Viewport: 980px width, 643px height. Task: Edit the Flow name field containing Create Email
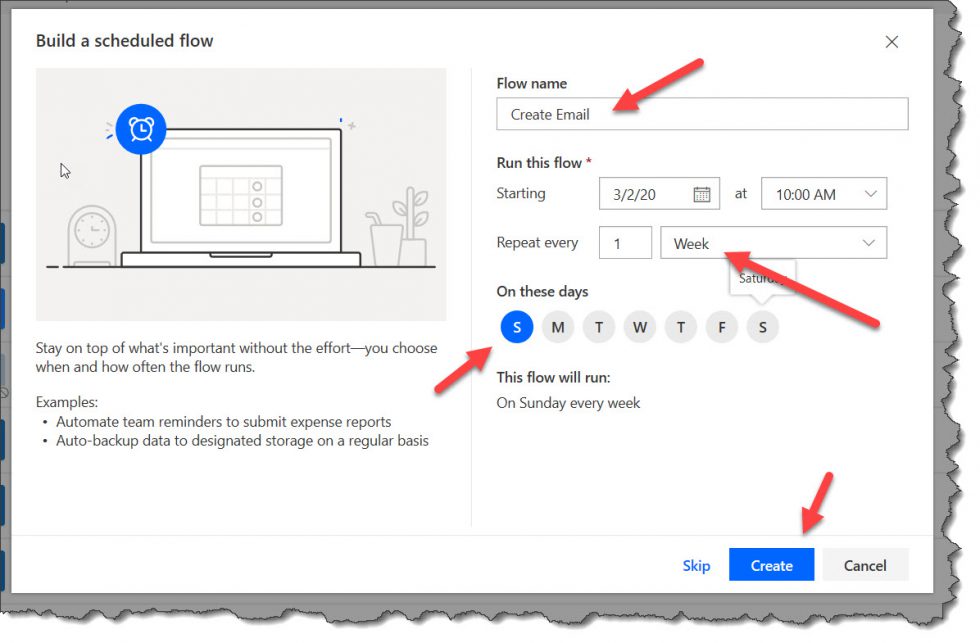pyautogui.click(x=700, y=114)
